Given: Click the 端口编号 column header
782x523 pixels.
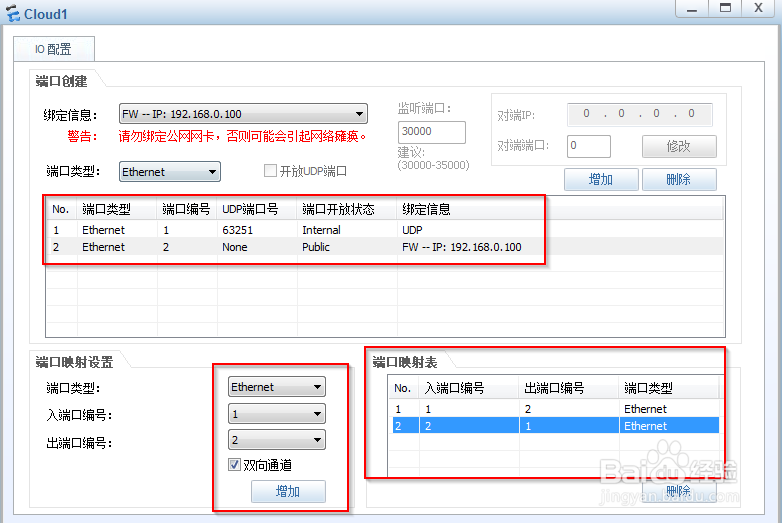Looking at the screenshot, I should coord(187,209).
